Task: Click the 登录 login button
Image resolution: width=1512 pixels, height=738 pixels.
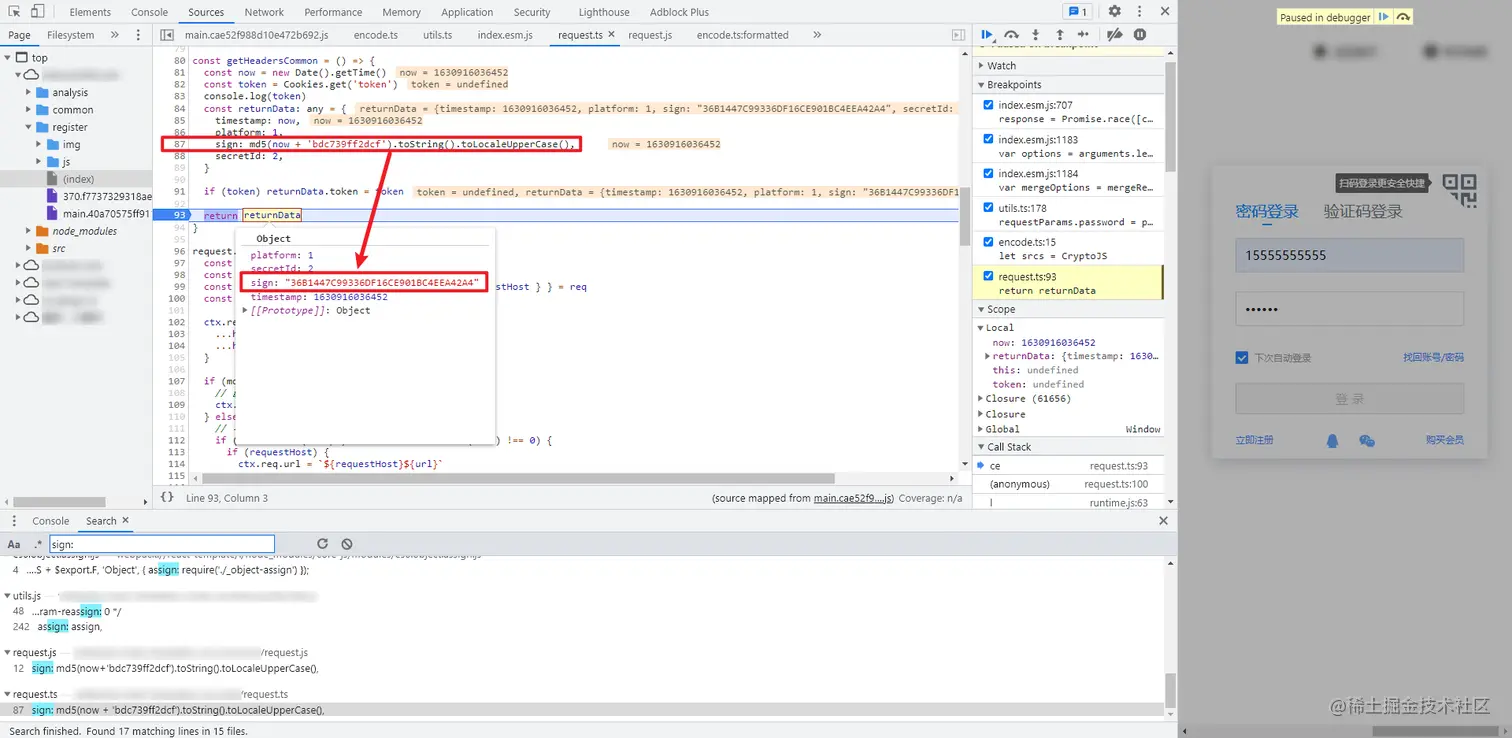Action: (x=1349, y=399)
